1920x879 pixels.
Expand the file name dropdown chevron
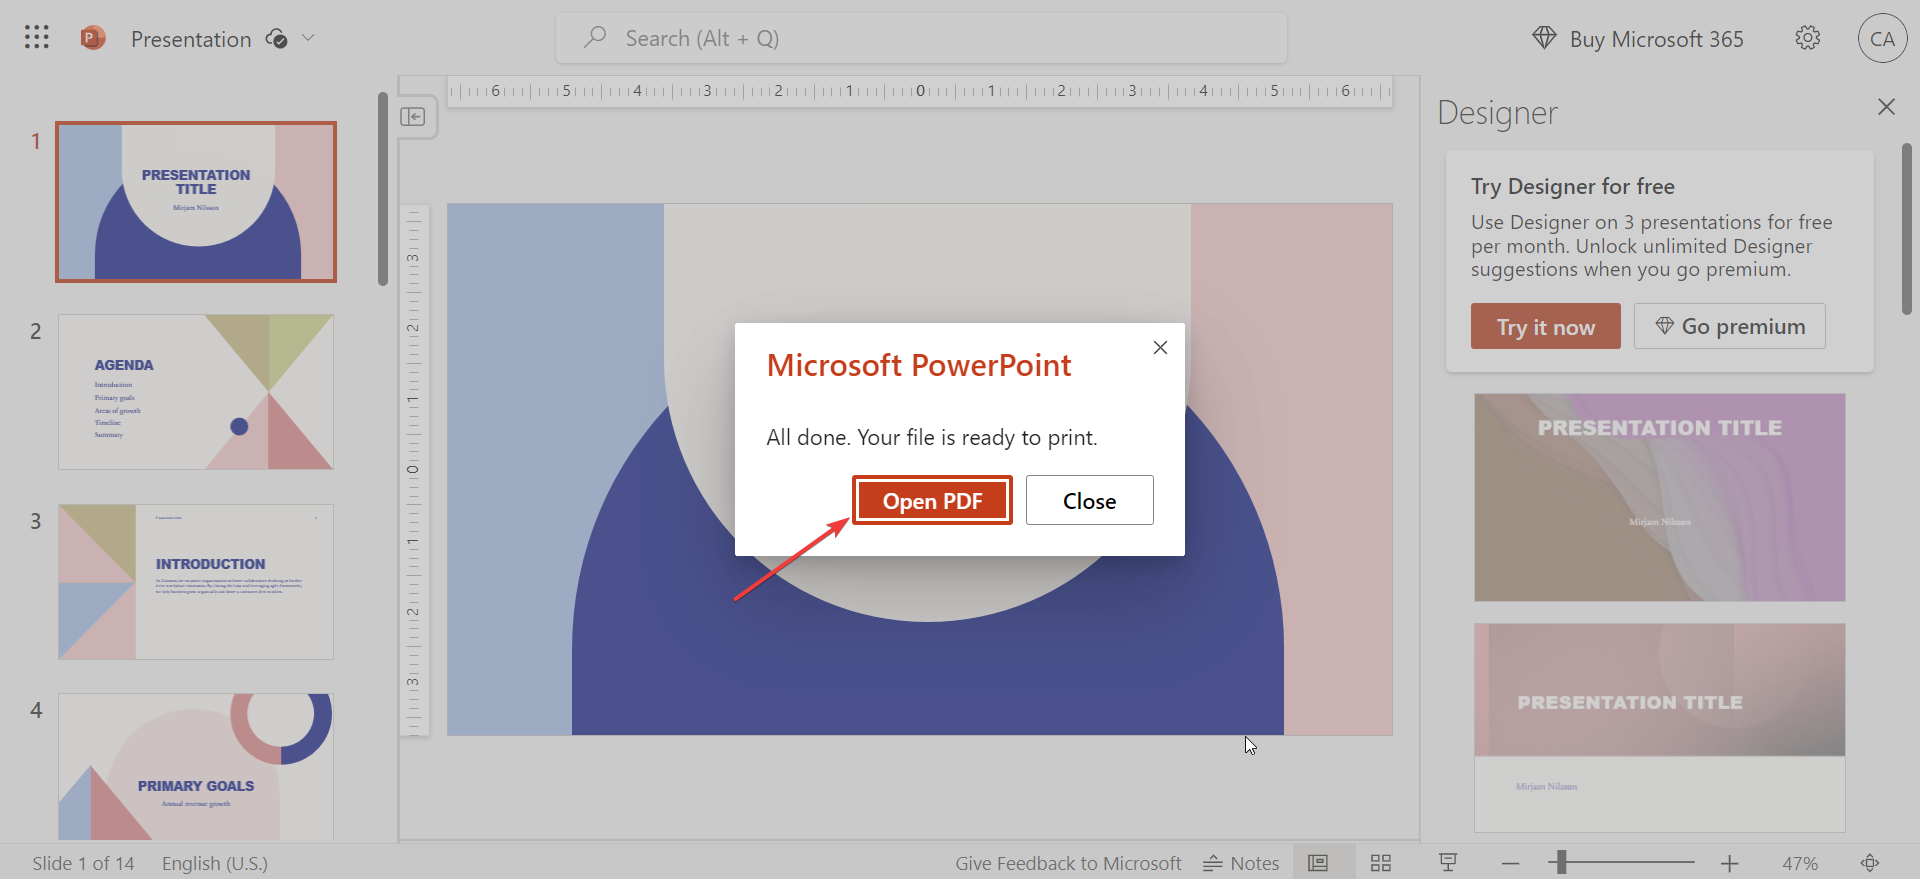308,38
